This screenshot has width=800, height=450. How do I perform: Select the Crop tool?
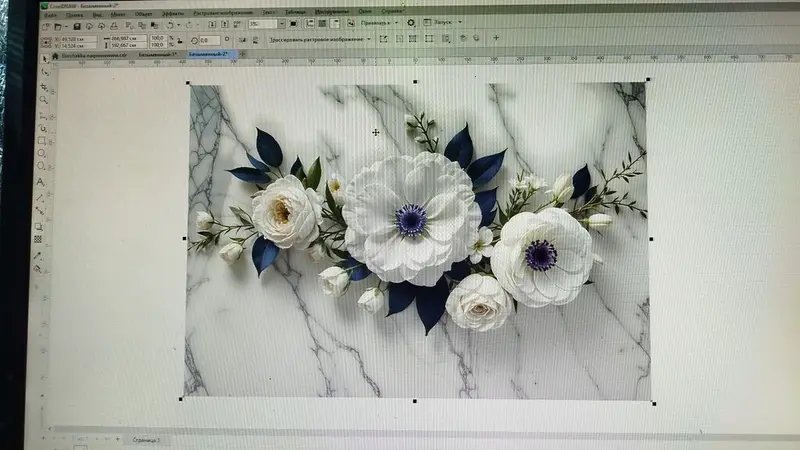click(x=44, y=87)
